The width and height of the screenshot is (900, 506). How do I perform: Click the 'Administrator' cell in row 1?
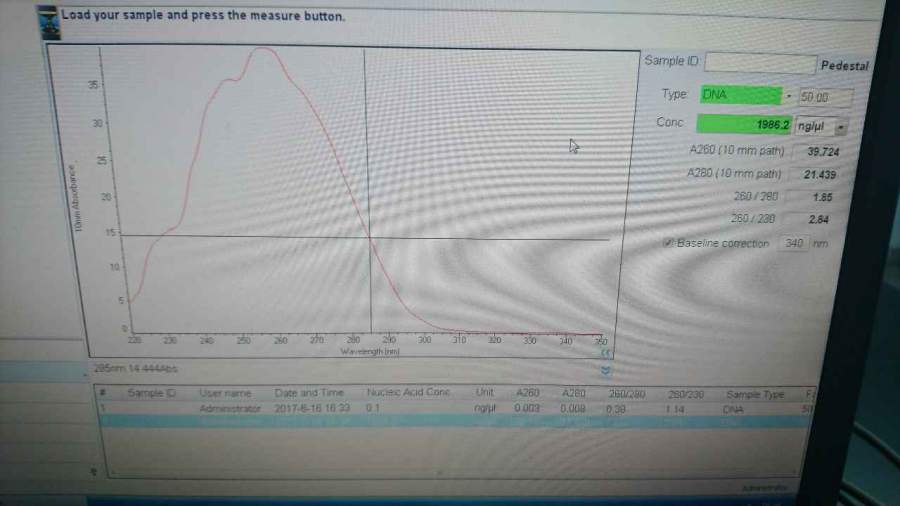coord(230,409)
